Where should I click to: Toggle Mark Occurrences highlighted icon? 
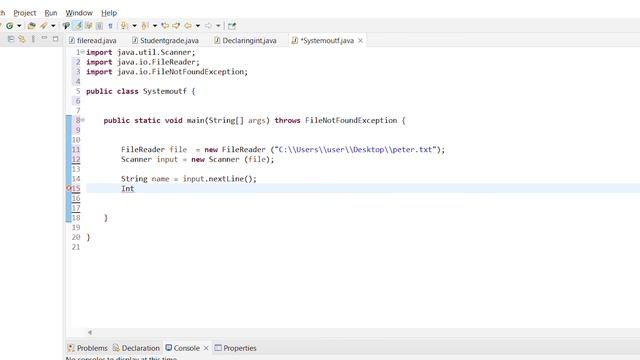tap(78, 26)
